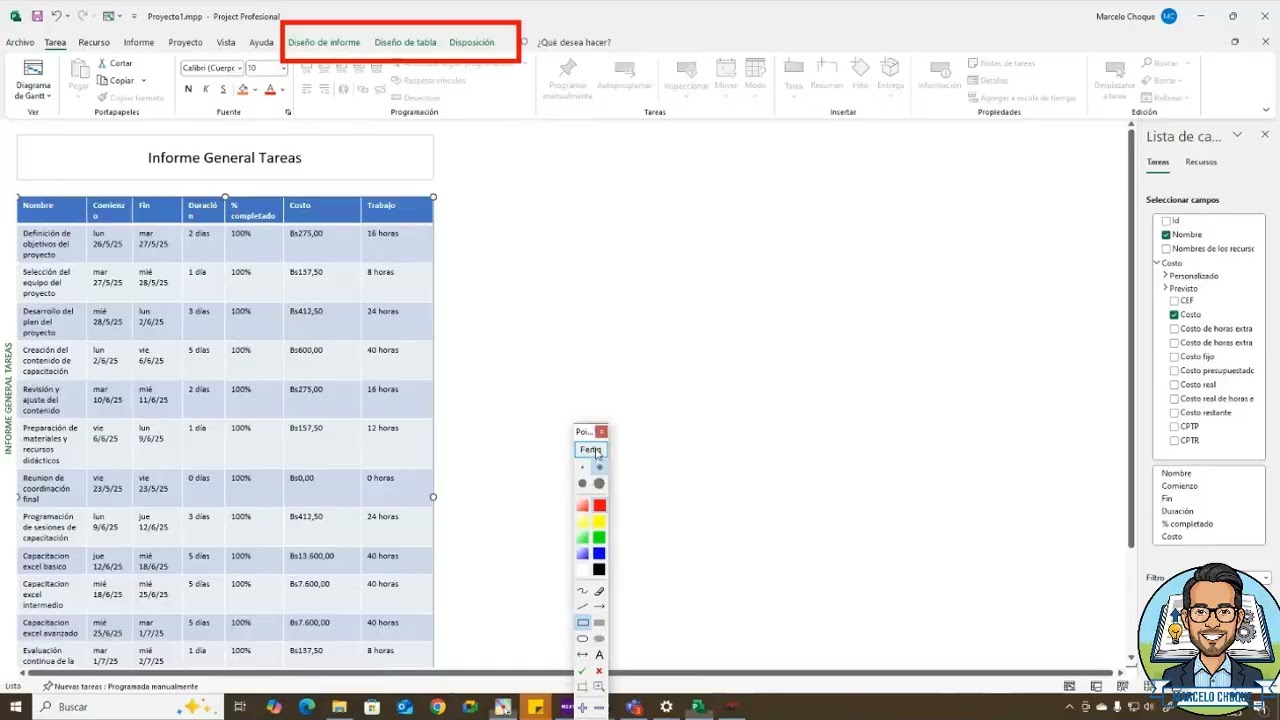1280x720 pixels.
Task: Click the Ferrio button in annotation palette
Action: point(591,450)
